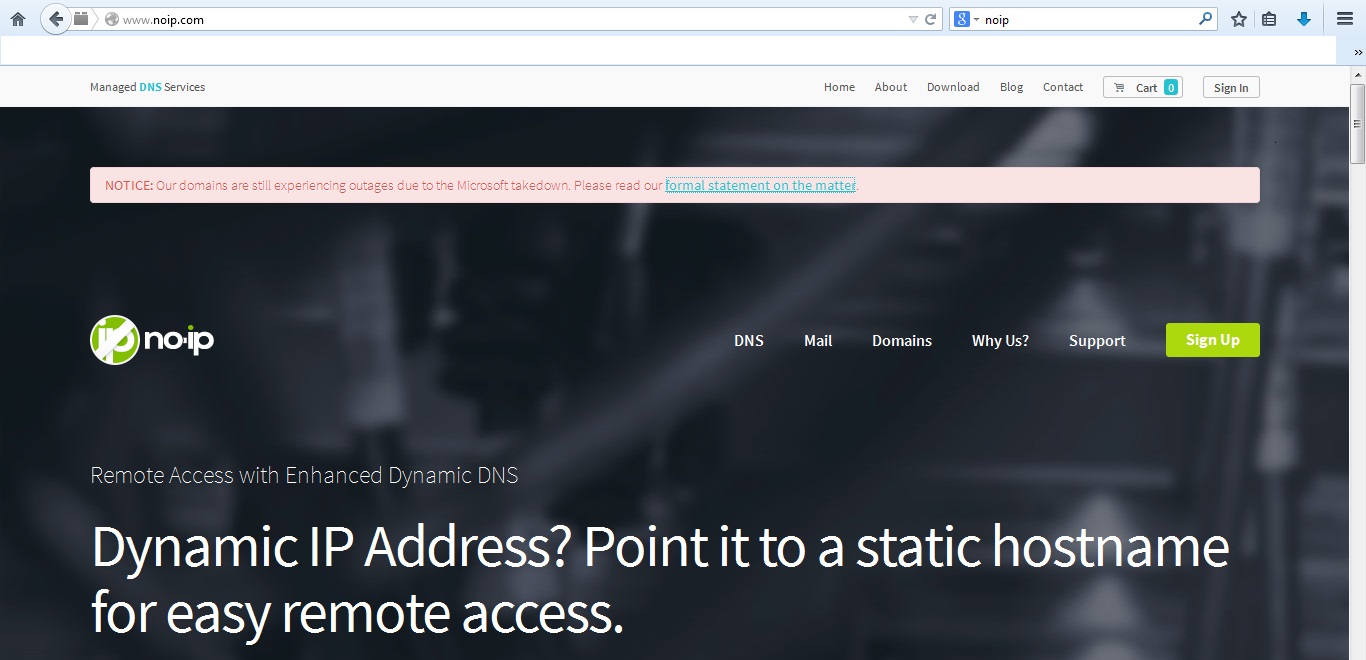Click the Managed DNS Services text
The height and width of the screenshot is (660, 1366).
coord(147,87)
